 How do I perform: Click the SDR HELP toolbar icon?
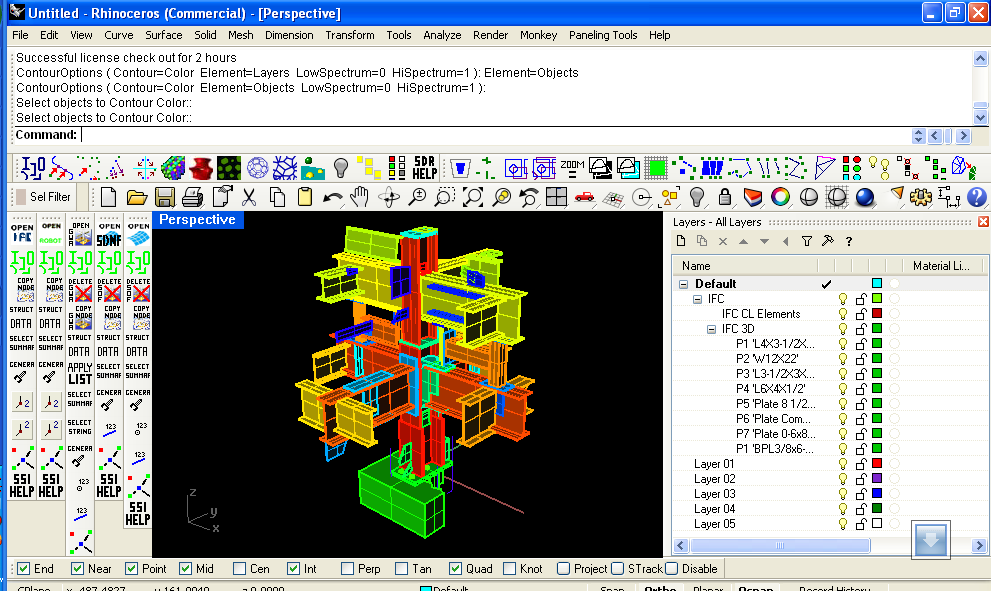[425, 168]
